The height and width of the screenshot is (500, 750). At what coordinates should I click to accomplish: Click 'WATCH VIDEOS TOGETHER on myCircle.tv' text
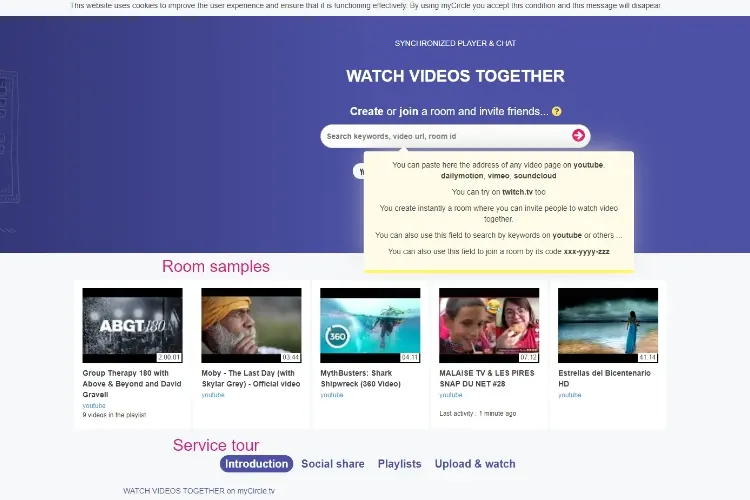coord(199,491)
